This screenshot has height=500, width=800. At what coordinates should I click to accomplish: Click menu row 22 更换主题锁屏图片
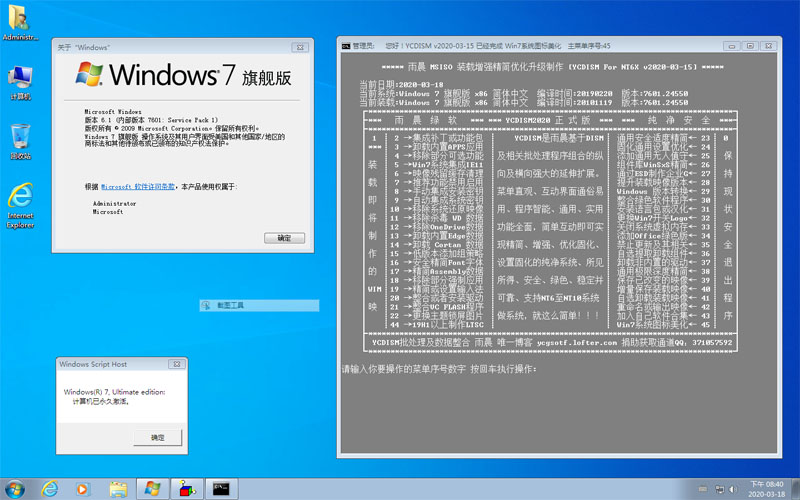437,316
